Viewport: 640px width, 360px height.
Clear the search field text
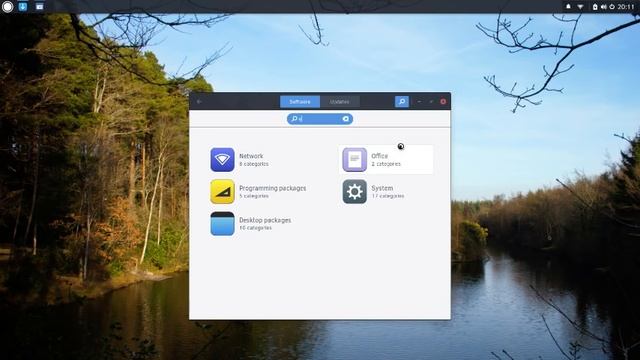point(346,119)
